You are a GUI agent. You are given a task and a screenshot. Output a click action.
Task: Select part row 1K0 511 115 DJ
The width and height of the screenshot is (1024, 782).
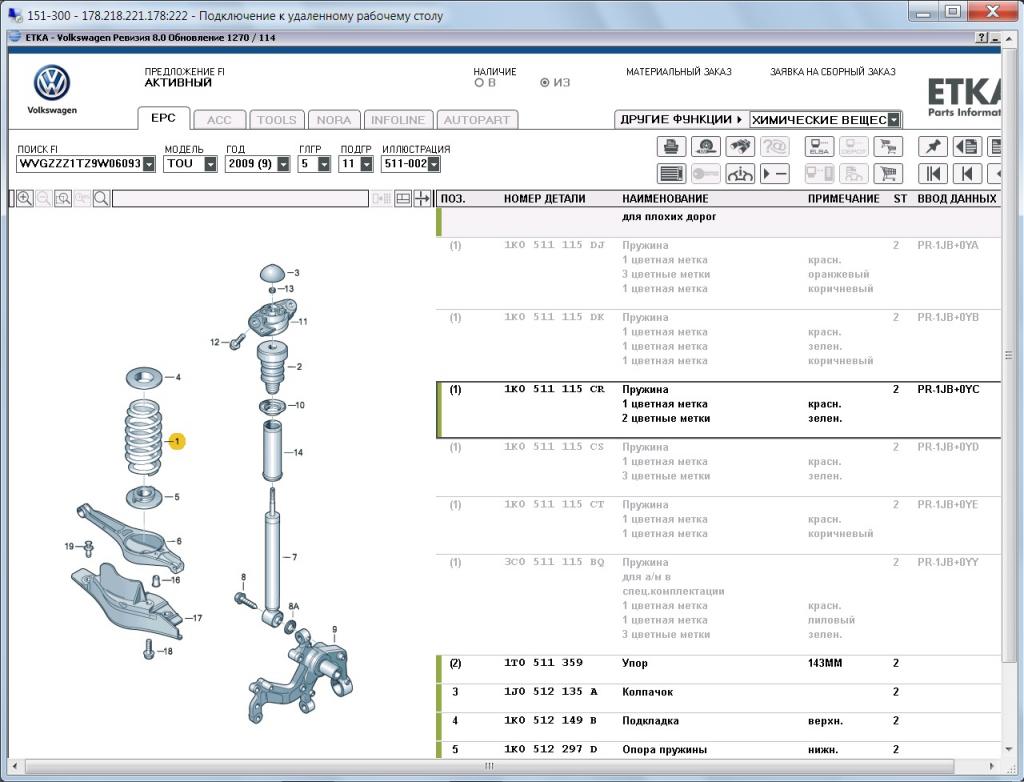tap(718, 273)
